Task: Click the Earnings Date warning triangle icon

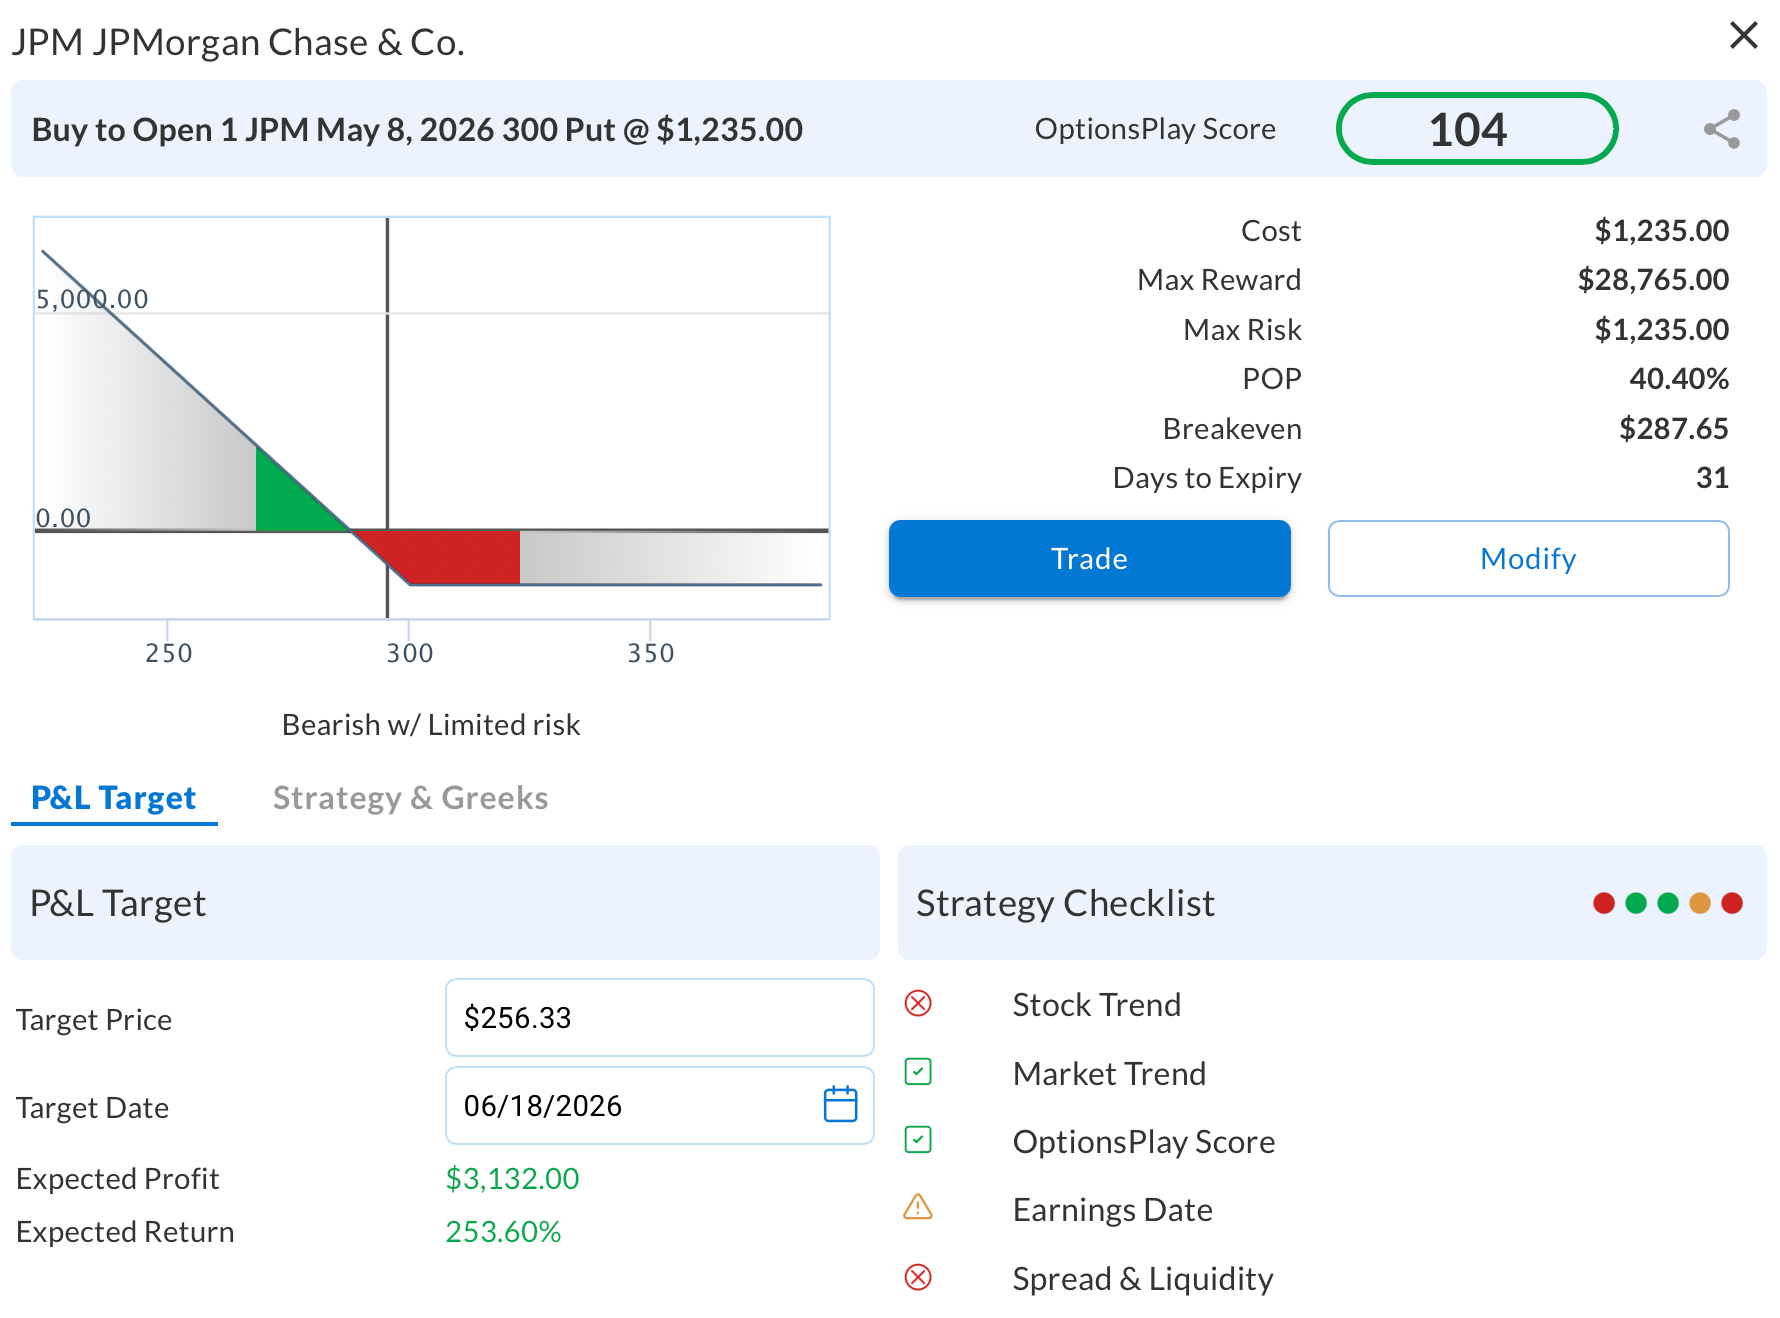Action: coord(918,1208)
